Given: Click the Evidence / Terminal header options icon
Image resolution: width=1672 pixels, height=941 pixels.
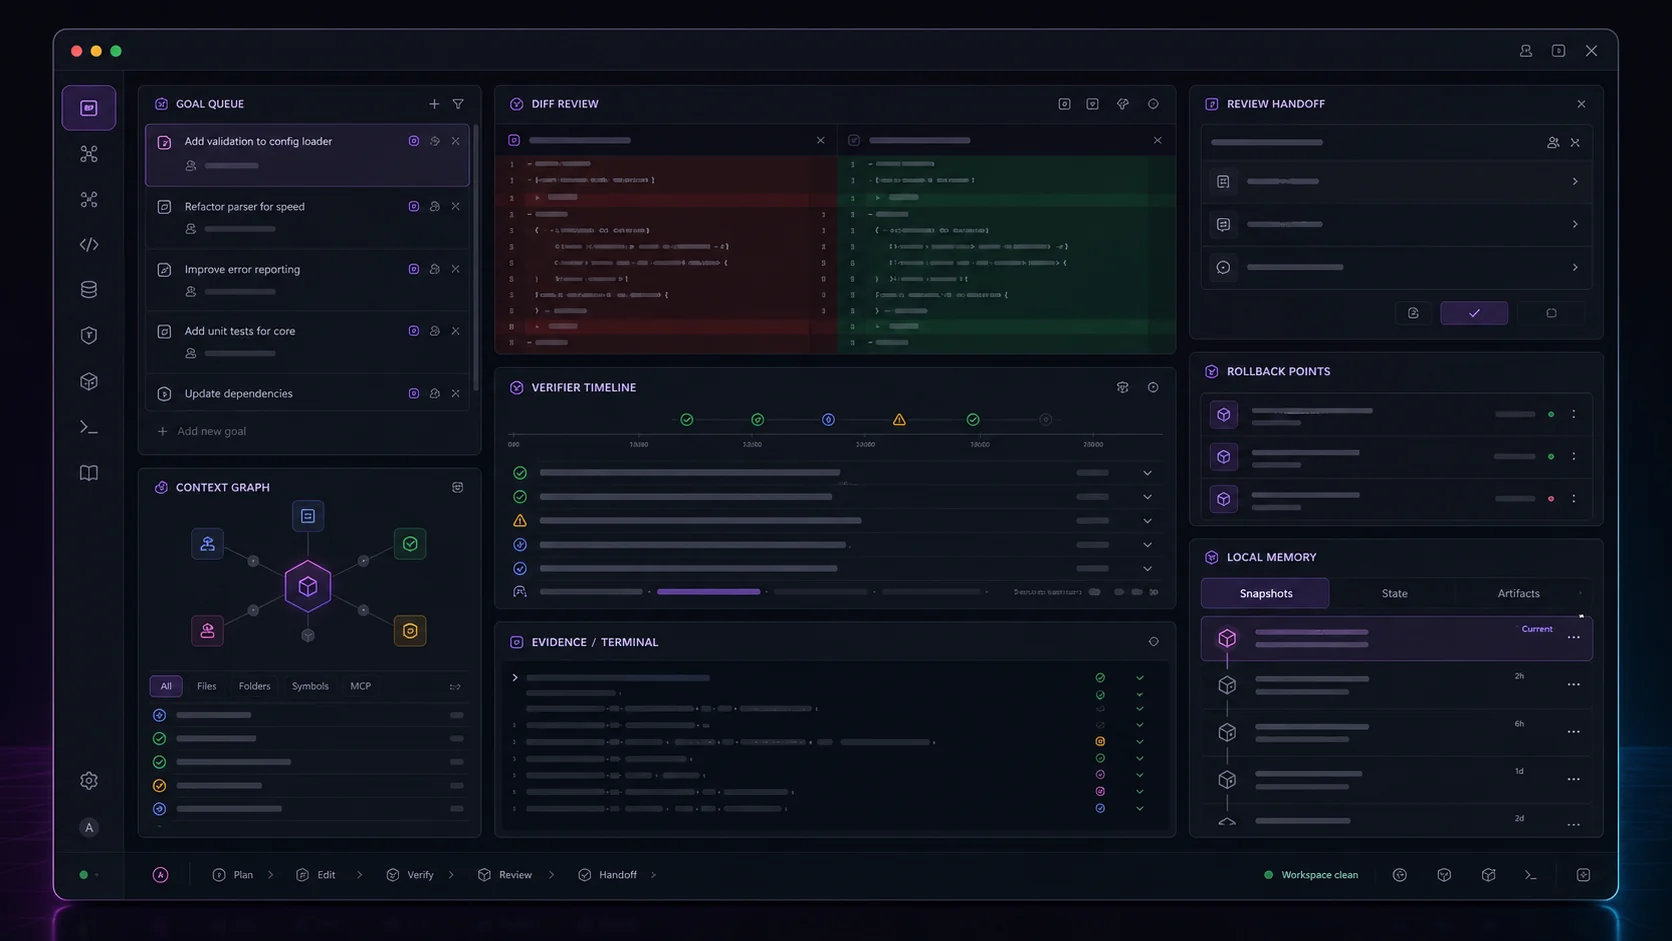Looking at the screenshot, I should pos(1153,642).
